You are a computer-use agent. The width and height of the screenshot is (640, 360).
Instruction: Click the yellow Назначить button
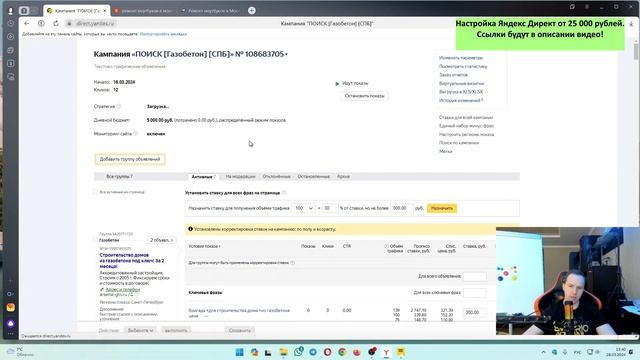[442, 208]
